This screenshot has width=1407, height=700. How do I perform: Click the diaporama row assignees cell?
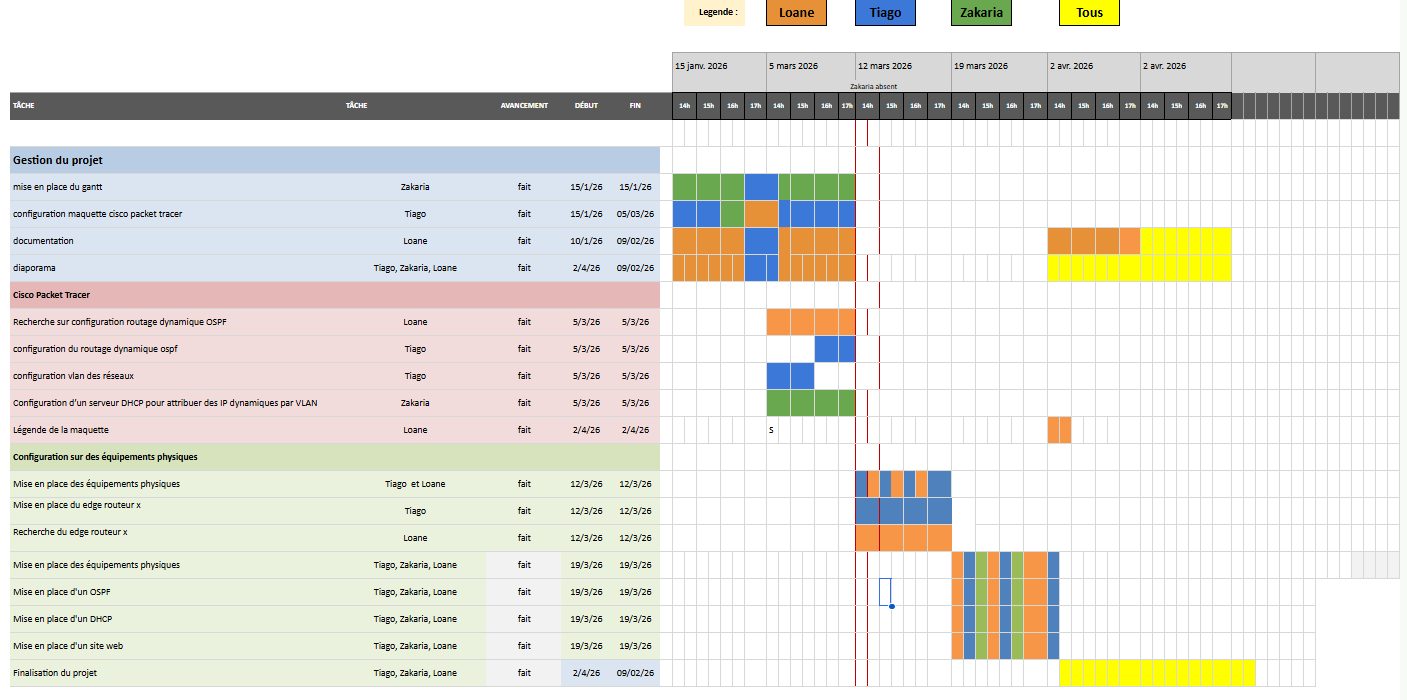click(415, 268)
